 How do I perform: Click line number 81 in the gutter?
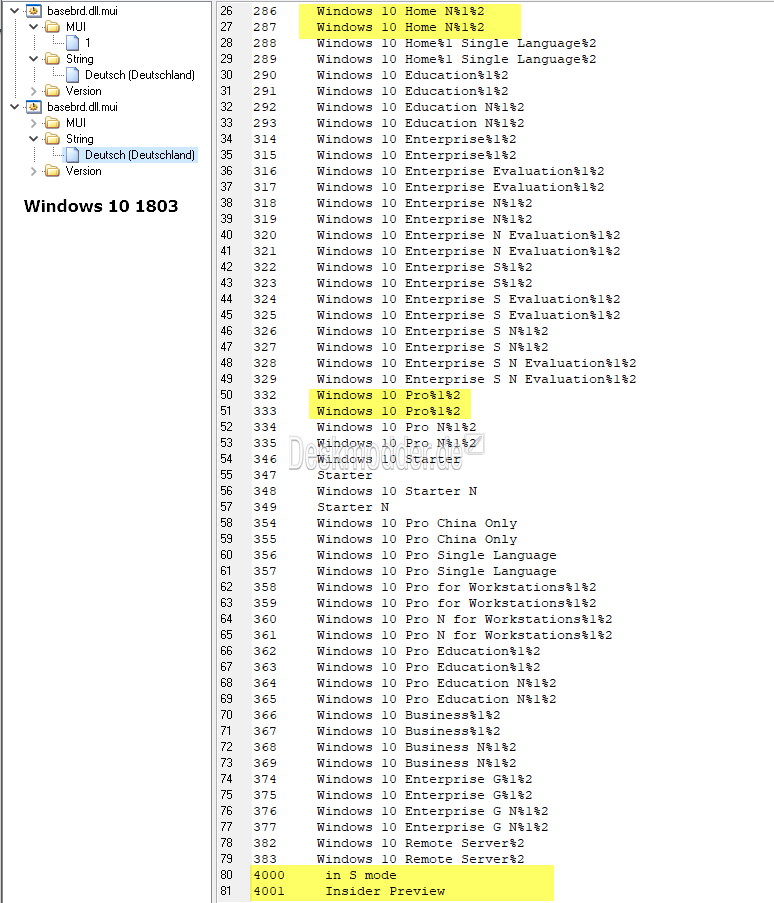point(226,891)
